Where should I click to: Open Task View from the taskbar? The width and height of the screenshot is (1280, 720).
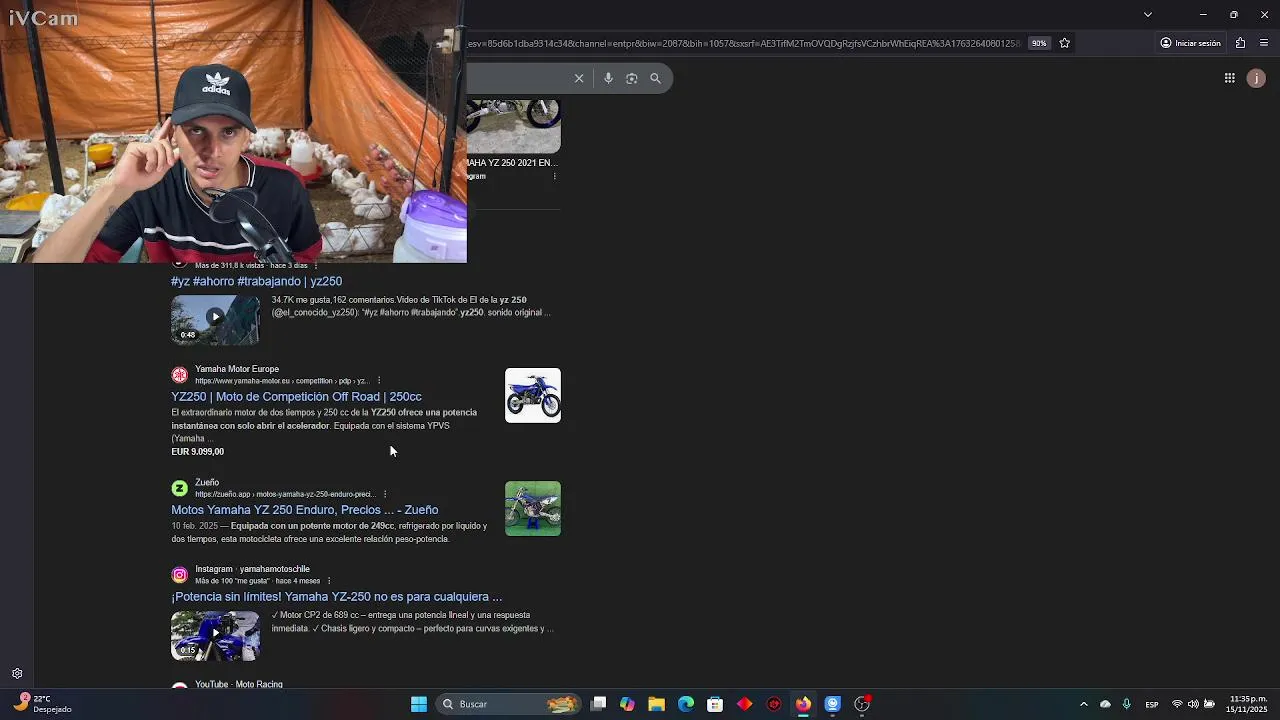[x=598, y=704]
